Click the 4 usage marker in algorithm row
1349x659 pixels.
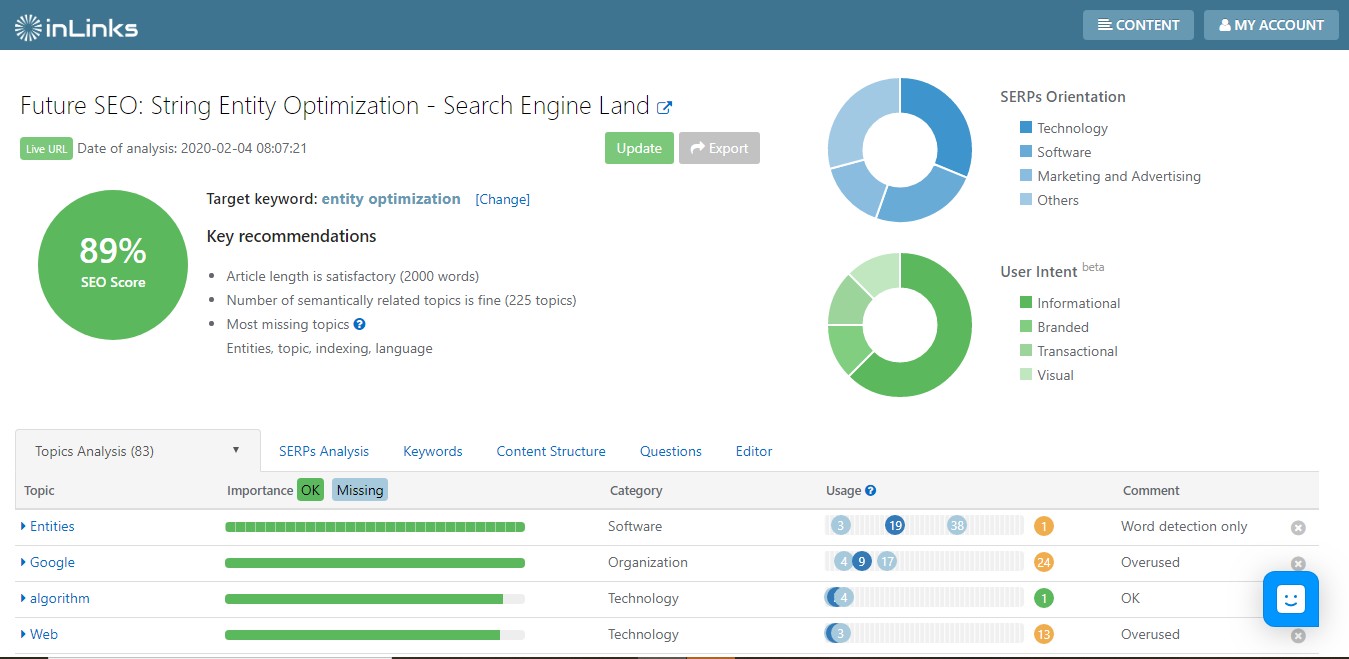(842, 597)
